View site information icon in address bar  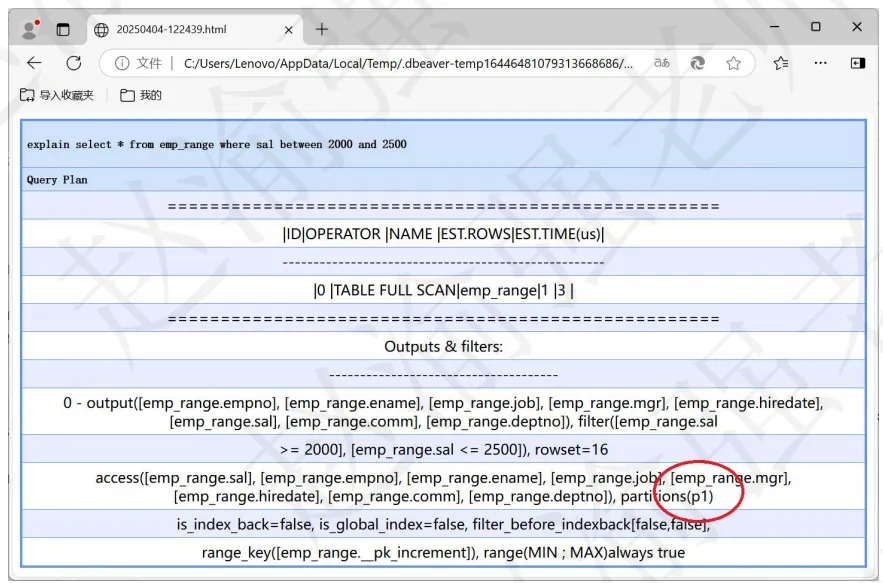tap(122, 63)
